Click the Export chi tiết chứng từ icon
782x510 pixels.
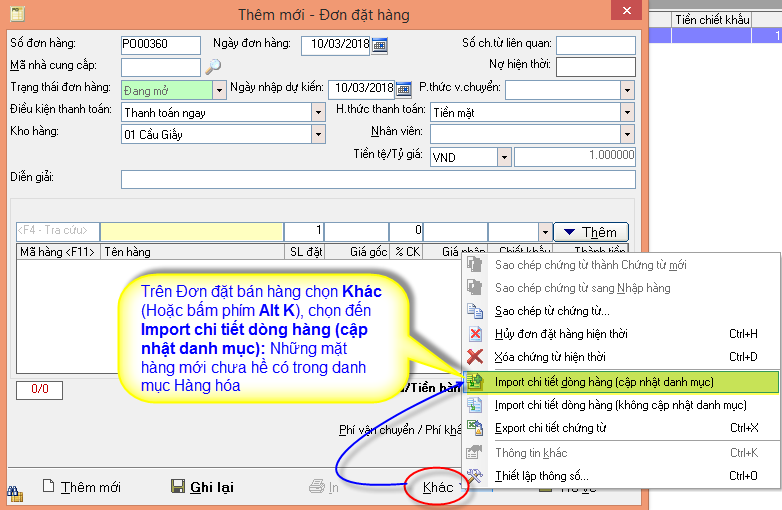click(x=476, y=429)
